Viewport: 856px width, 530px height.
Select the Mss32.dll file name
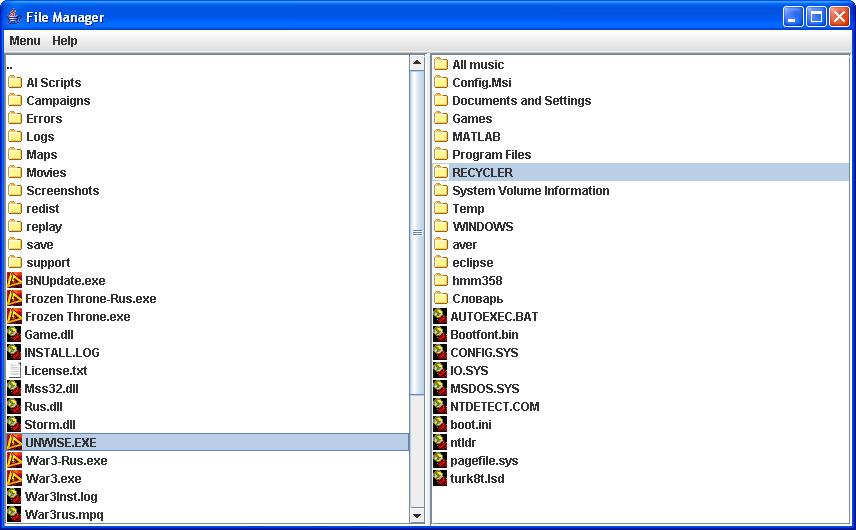(51, 389)
